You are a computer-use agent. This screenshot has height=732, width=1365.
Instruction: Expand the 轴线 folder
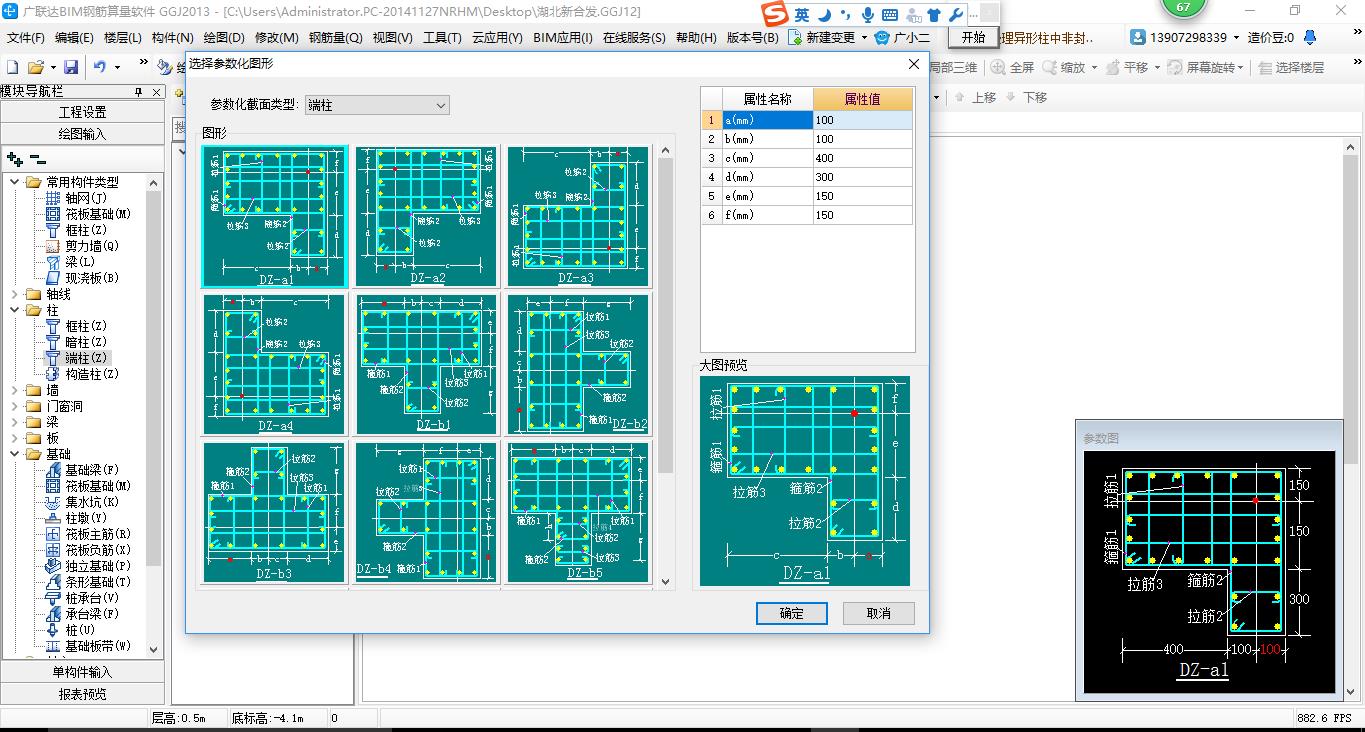(x=14, y=294)
